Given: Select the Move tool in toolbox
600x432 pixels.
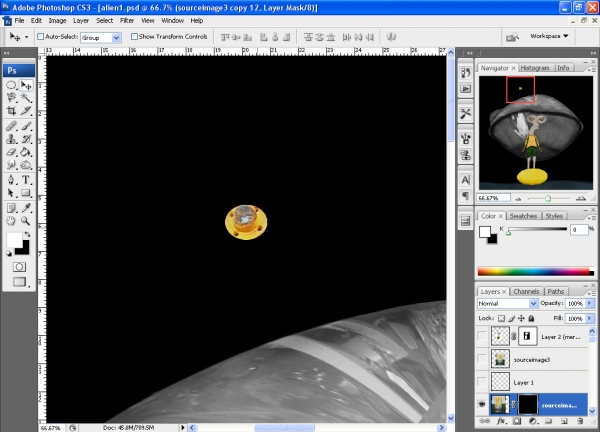Looking at the screenshot, I should tap(26, 85).
